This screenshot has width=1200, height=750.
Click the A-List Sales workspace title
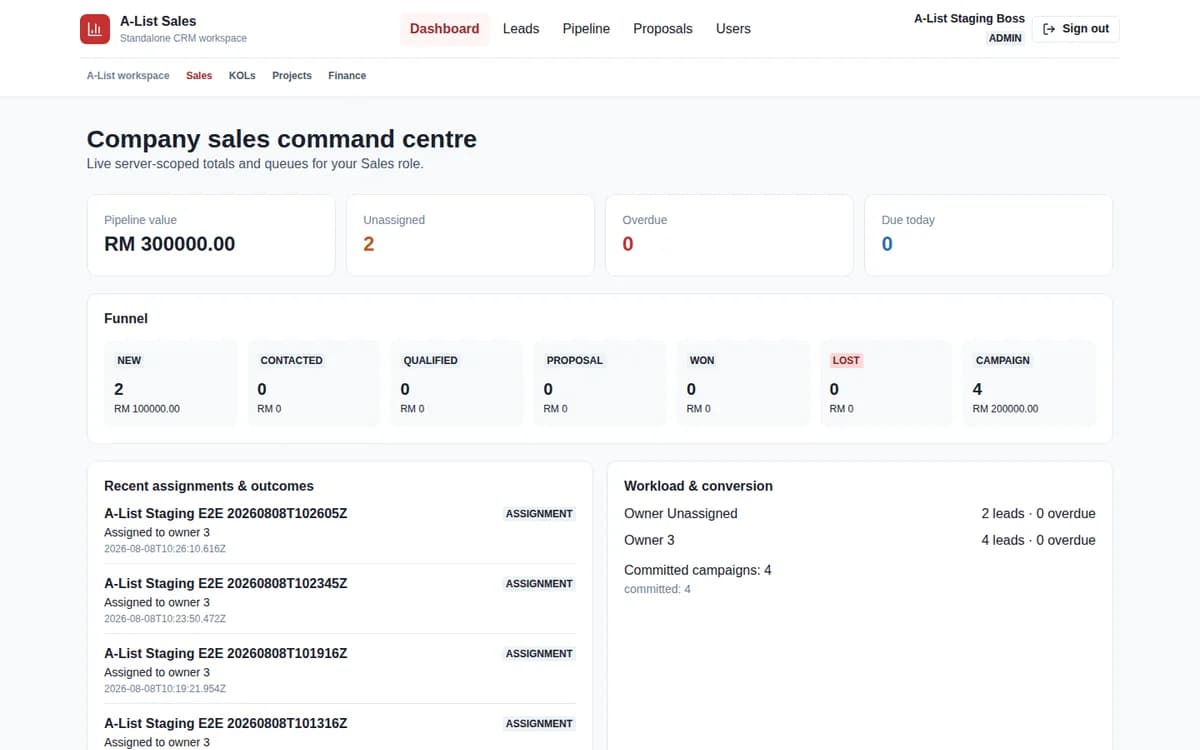[158, 21]
